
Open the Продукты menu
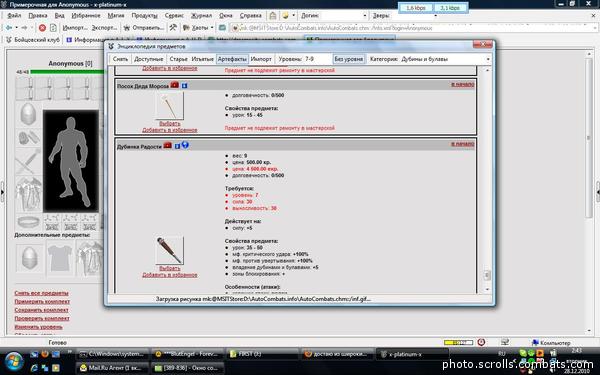coord(145,16)
